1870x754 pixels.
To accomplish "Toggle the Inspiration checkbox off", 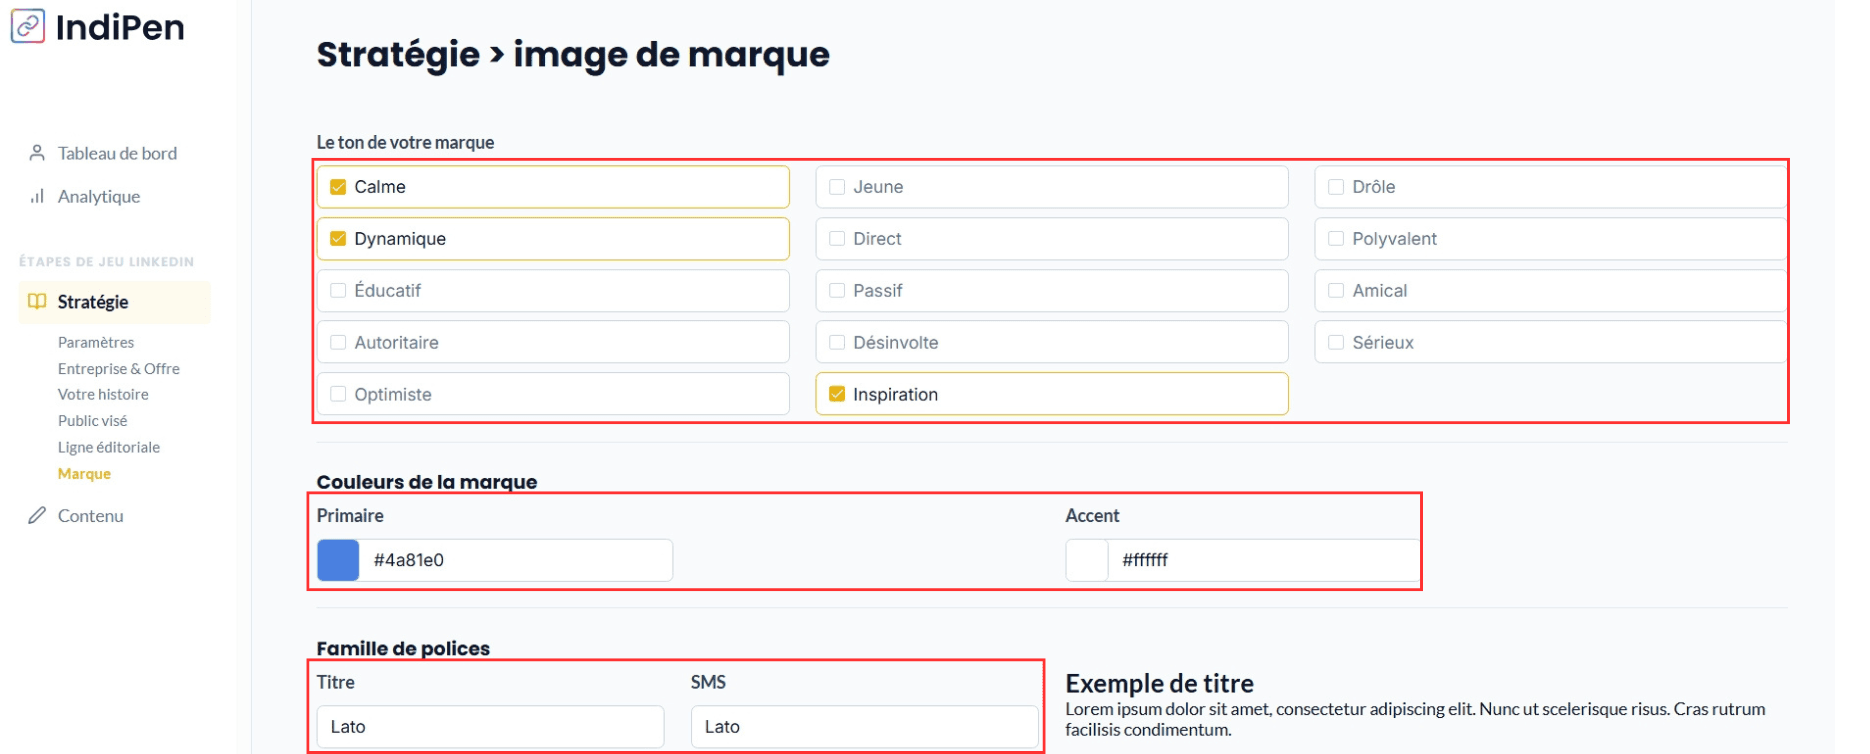I will 837,395.
